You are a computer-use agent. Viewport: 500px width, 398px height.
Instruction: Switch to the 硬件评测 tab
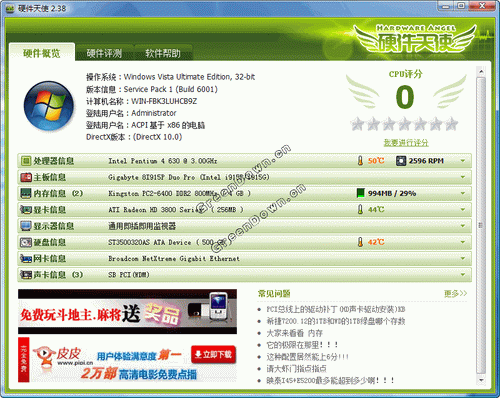pos(104,53)
